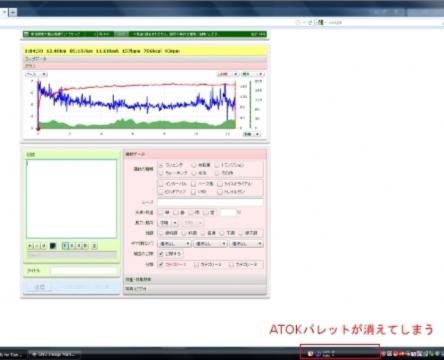The image size is (444, 360).
Task: Click the browser reload icon near the address bar
Action: 310,22
